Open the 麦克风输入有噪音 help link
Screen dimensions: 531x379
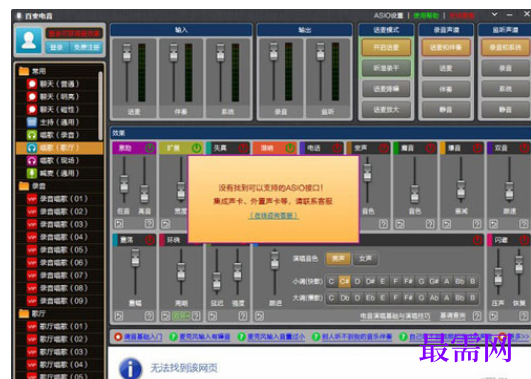(x=205, y=337)
